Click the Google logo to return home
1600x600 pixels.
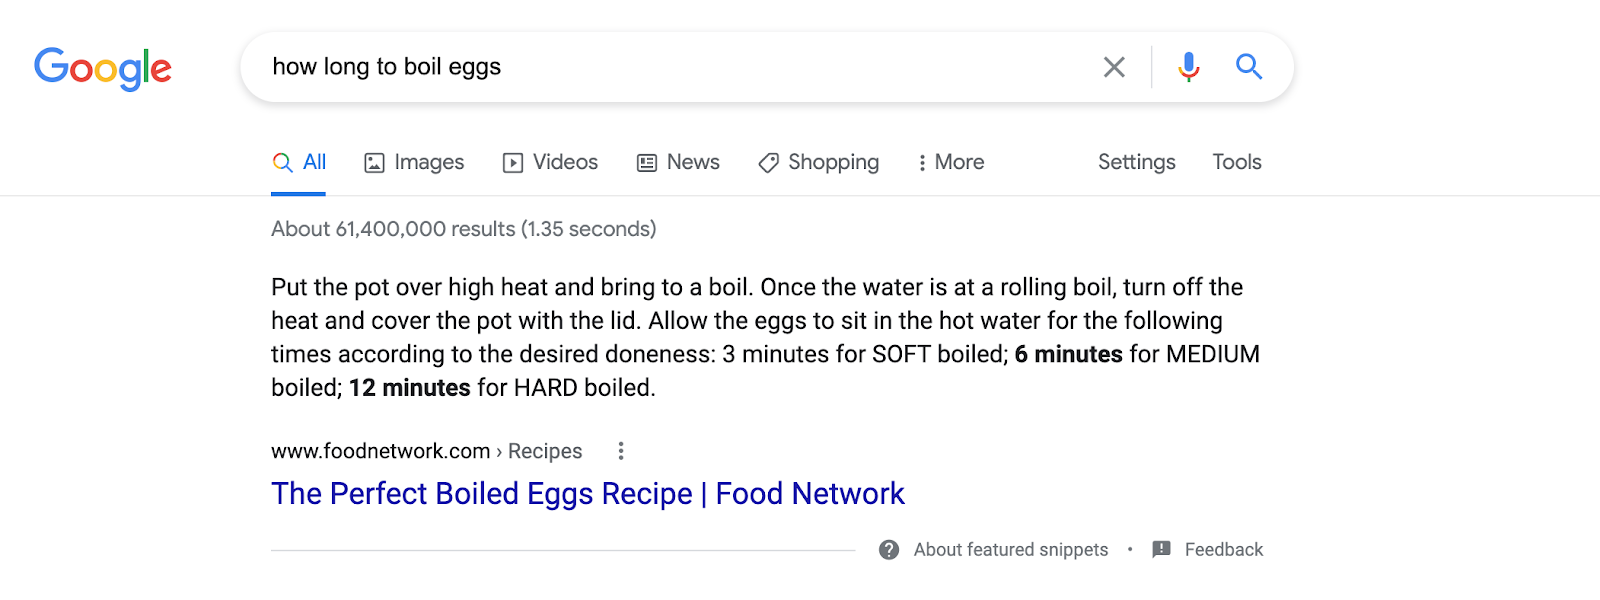[x=102, y=67]
